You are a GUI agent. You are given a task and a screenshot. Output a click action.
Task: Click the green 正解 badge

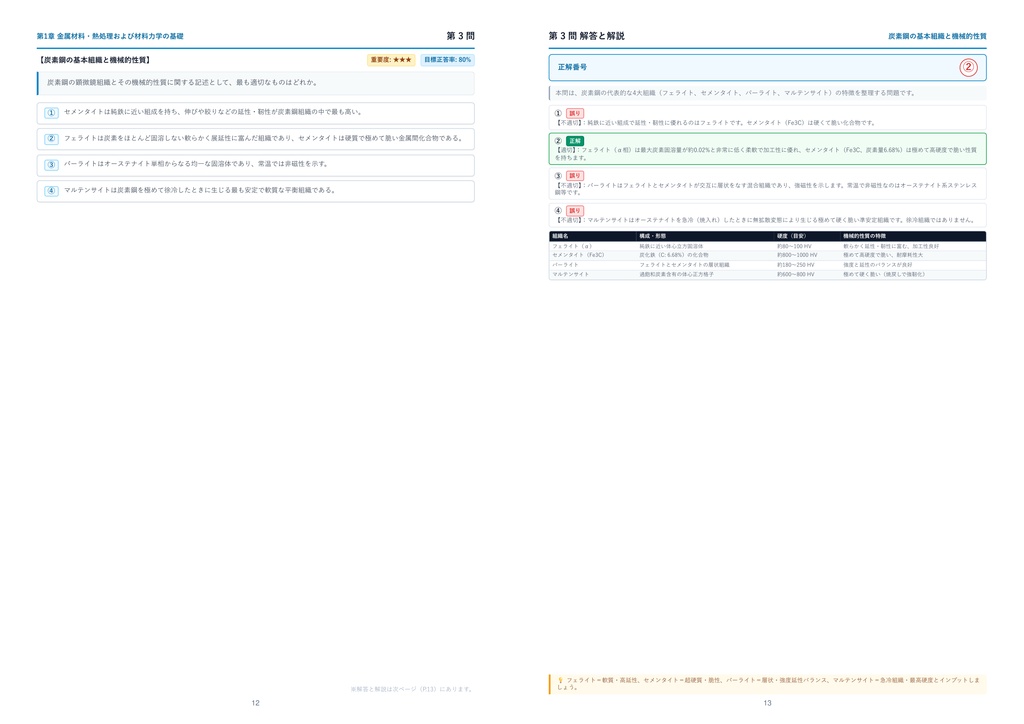coord(575,141)
